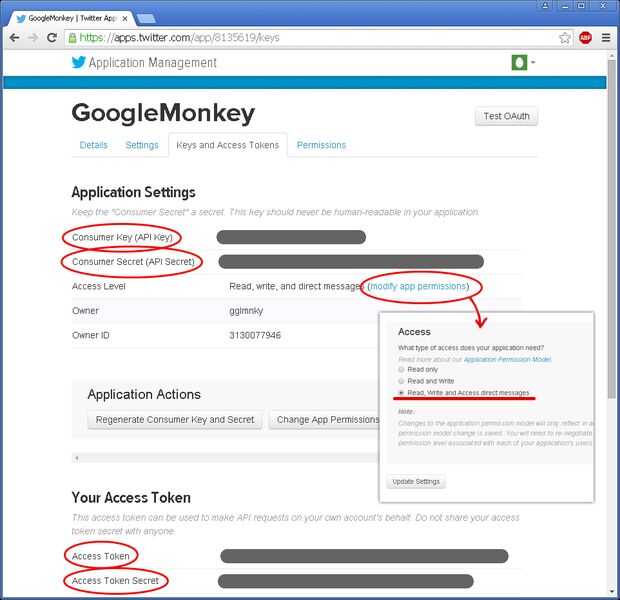The image size is (620, 600).
Task: Minimize the browser window
Action: (x=565, y=5)
